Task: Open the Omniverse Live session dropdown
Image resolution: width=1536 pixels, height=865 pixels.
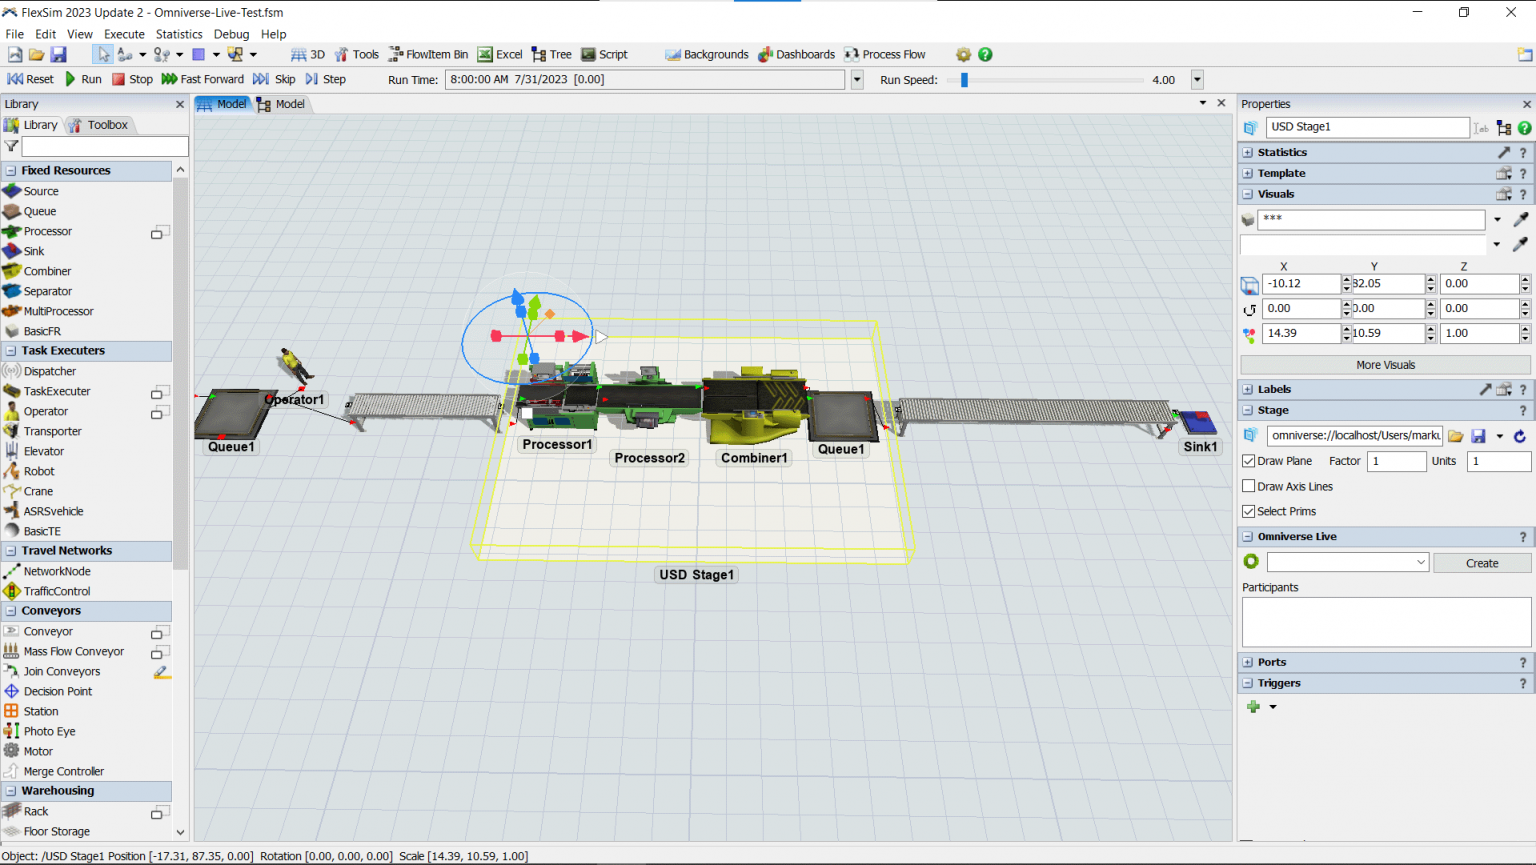Action: [x=1348, y=562]
